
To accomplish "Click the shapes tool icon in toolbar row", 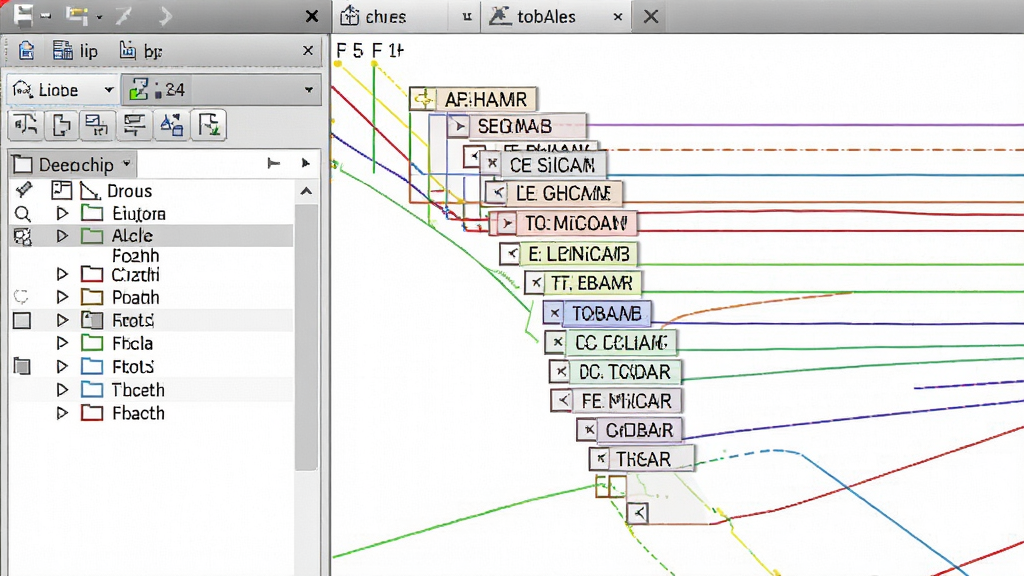I will click(x=171, y=124).
